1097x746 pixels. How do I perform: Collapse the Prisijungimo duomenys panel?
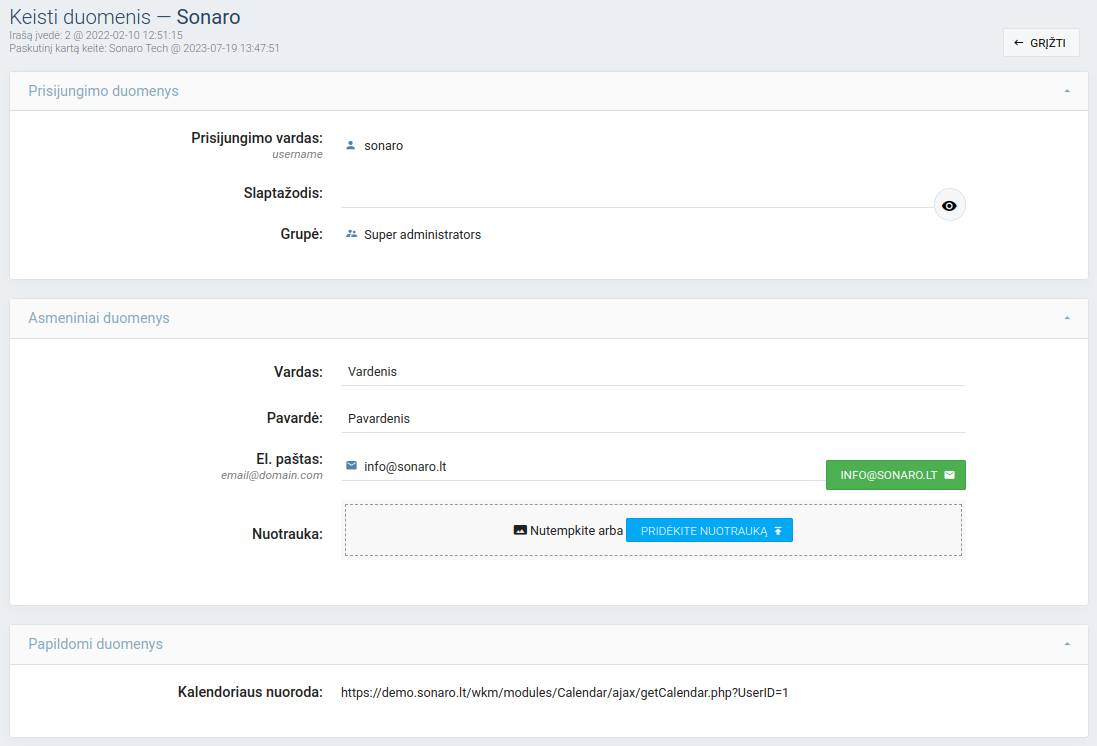coord(1067,91)
